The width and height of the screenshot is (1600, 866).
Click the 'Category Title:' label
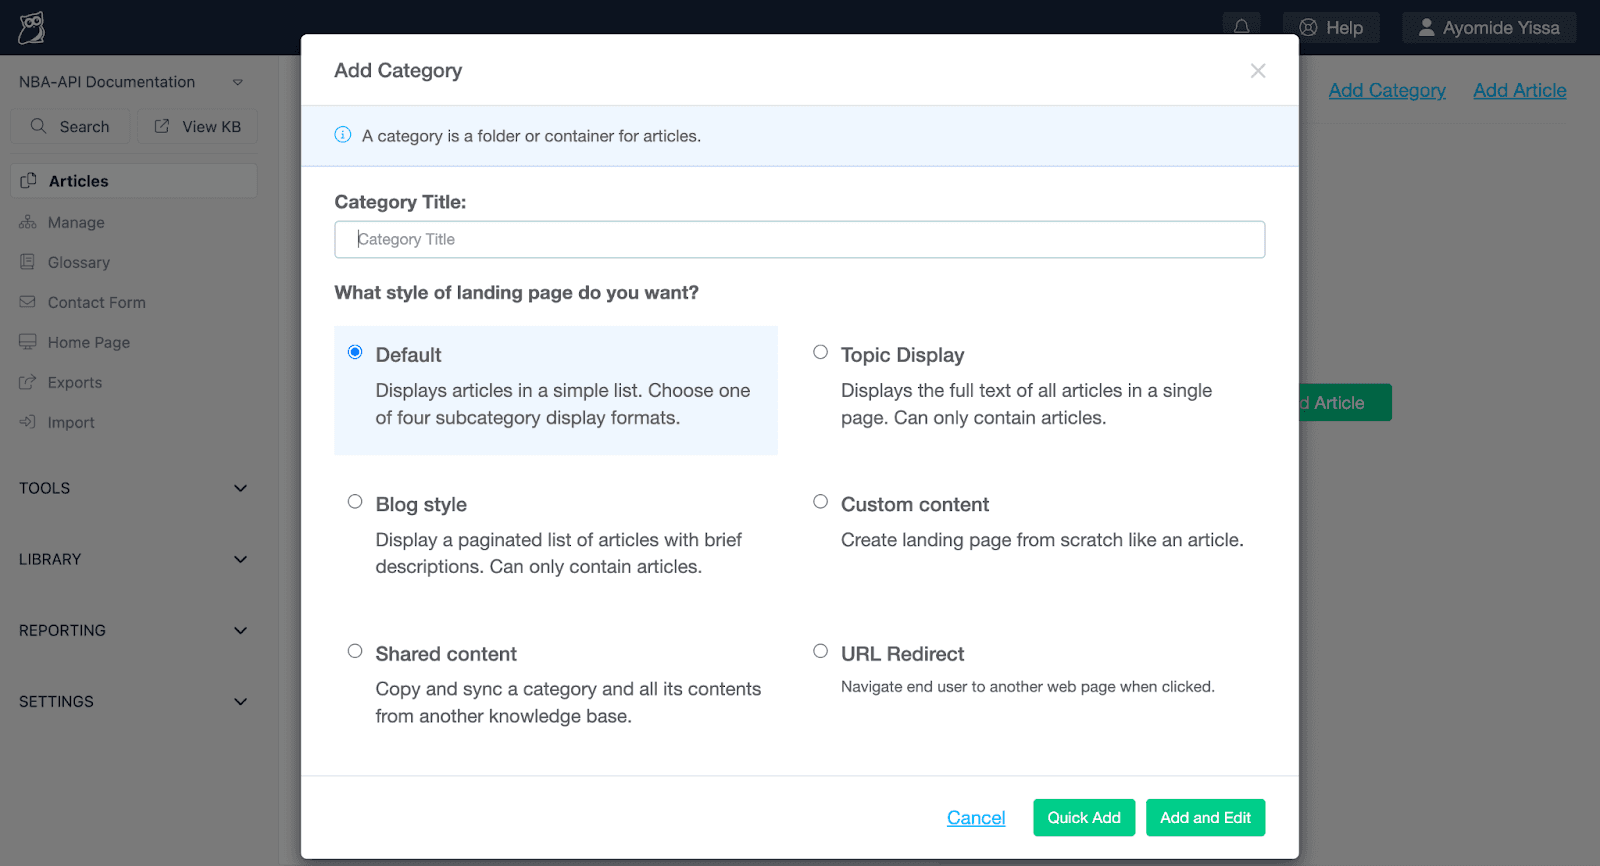[400, 202]
